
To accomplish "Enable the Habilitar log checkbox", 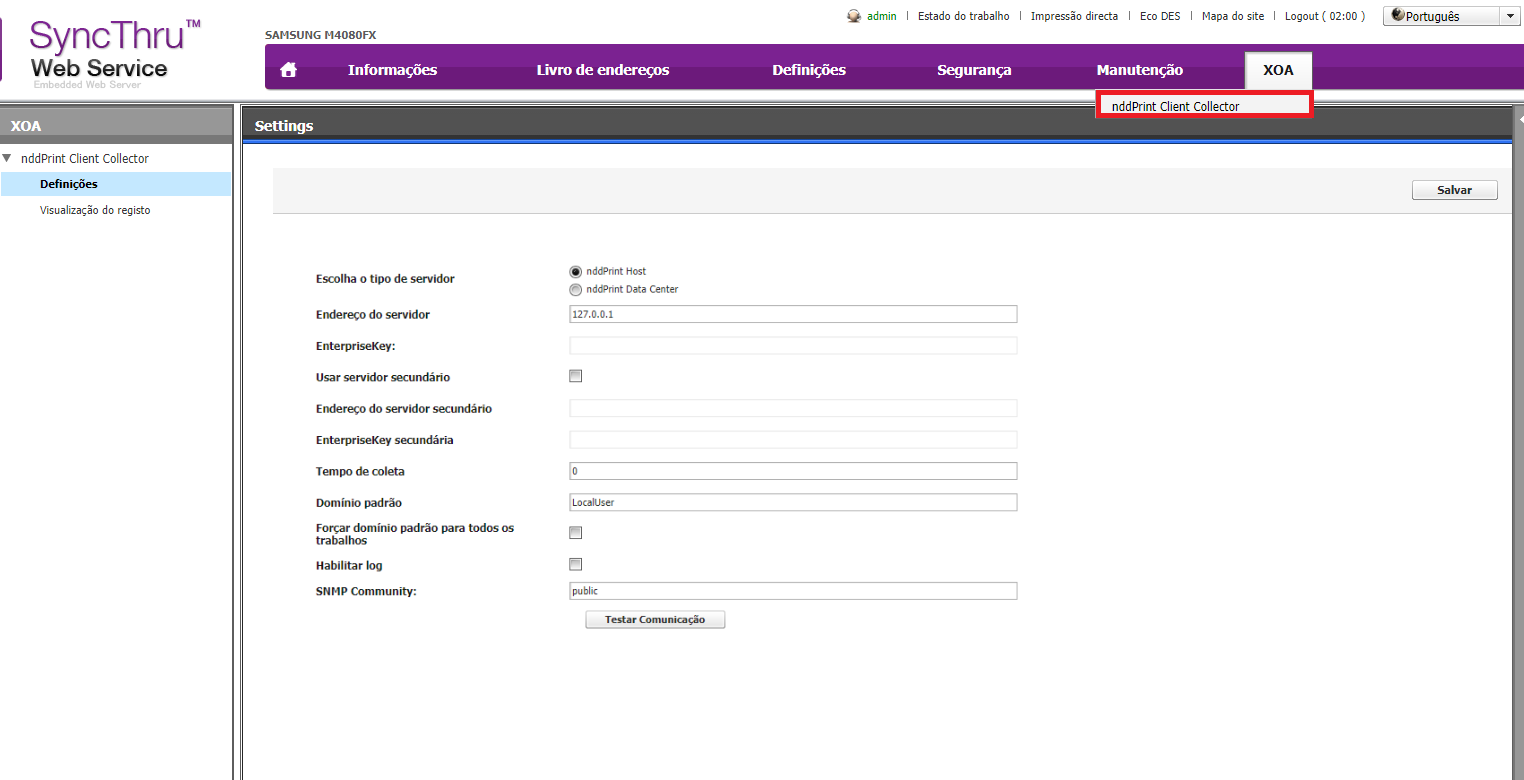I will [x=575, y=565].
